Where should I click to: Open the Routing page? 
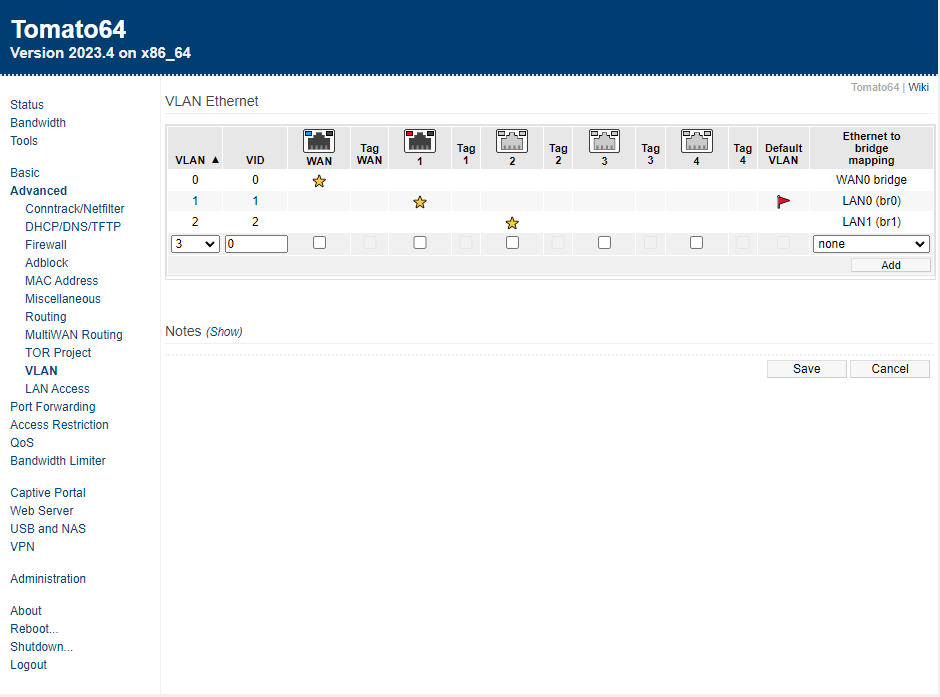click(x=46, y=317)
